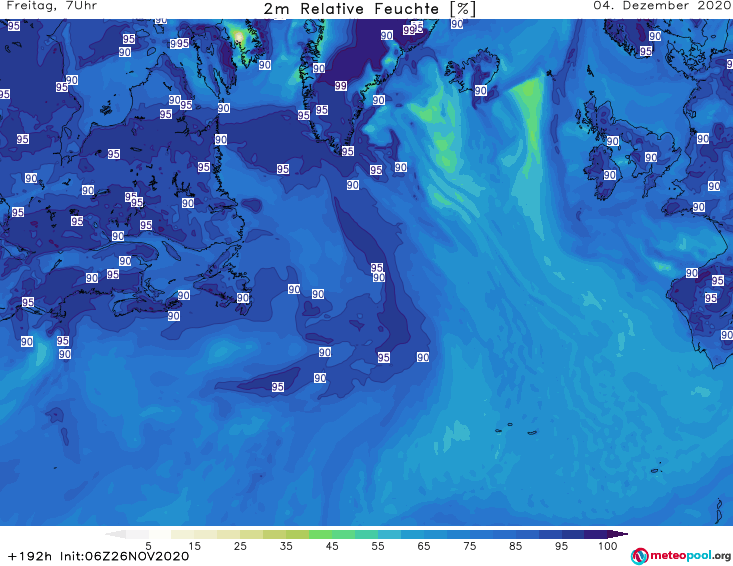
Task: Click the '85' label on color scale
Action: point(516,546)
